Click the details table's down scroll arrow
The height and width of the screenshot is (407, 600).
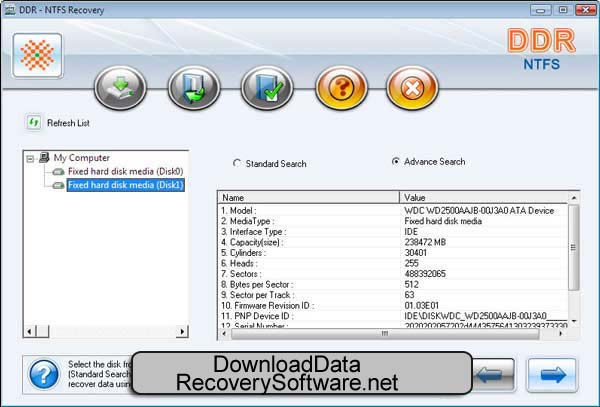point(574,321)
